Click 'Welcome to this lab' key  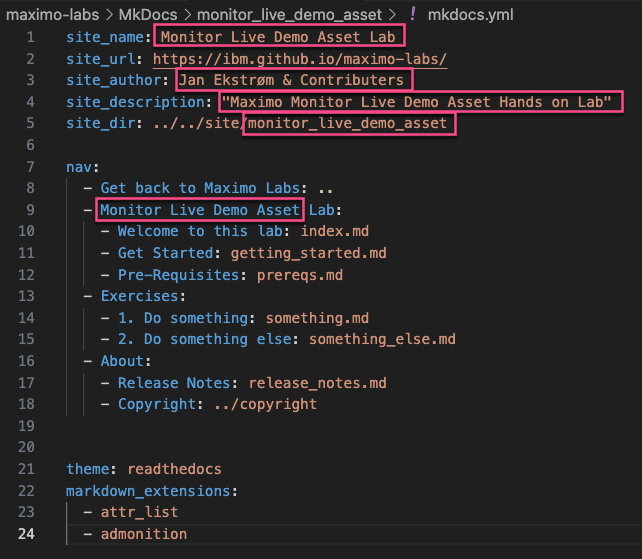[200, 231]
